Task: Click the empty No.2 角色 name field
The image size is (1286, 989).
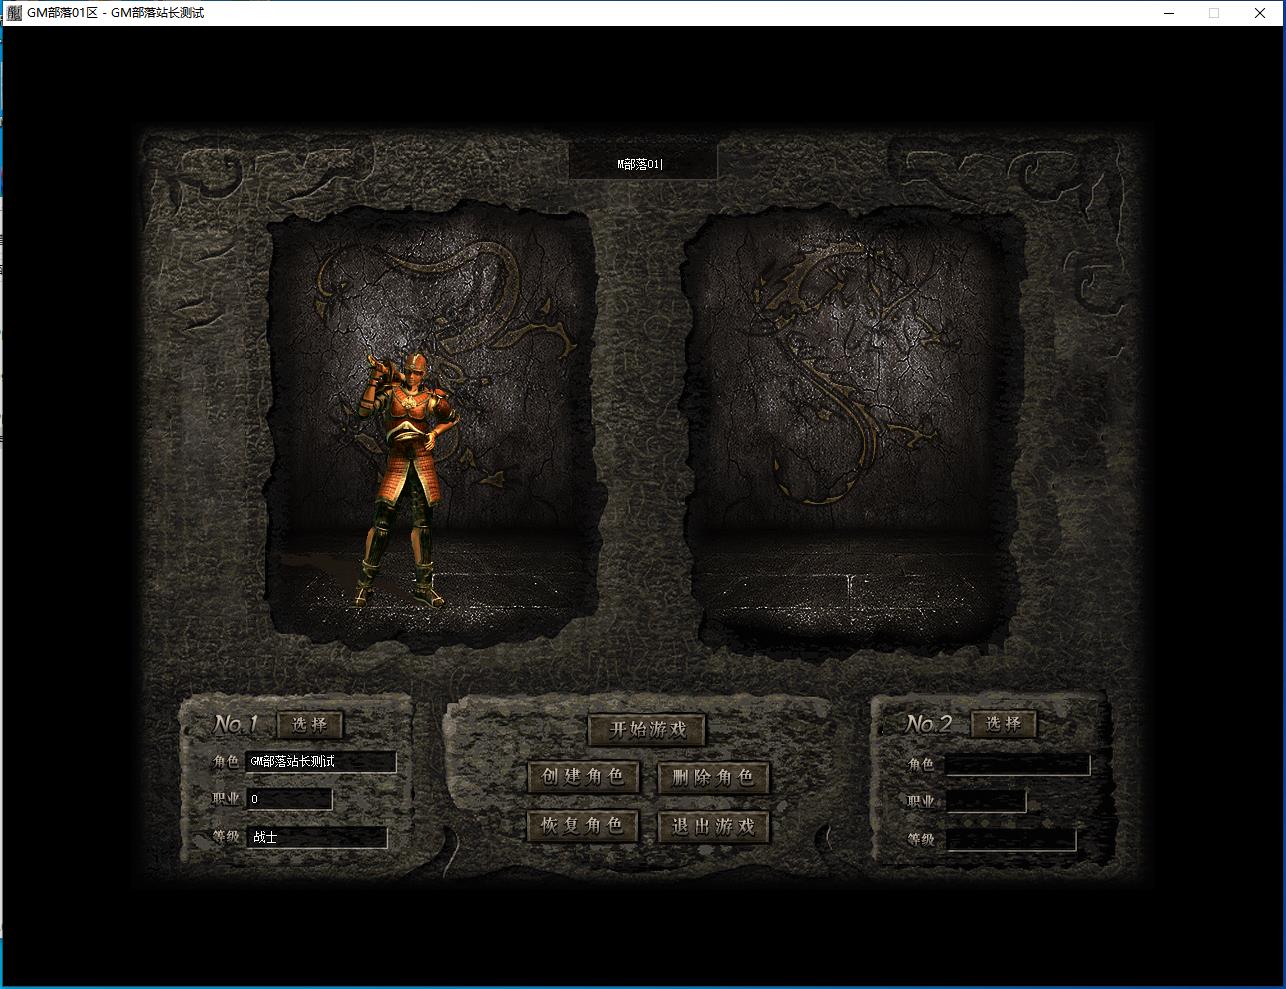Action: click(1017, 765)
